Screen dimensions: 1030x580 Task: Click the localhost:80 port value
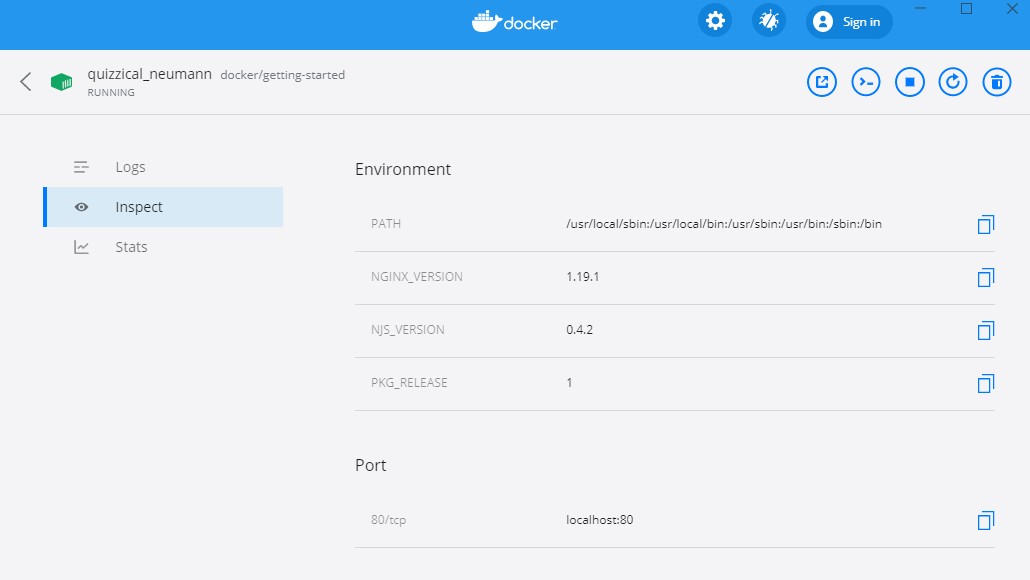pos(600,520)
